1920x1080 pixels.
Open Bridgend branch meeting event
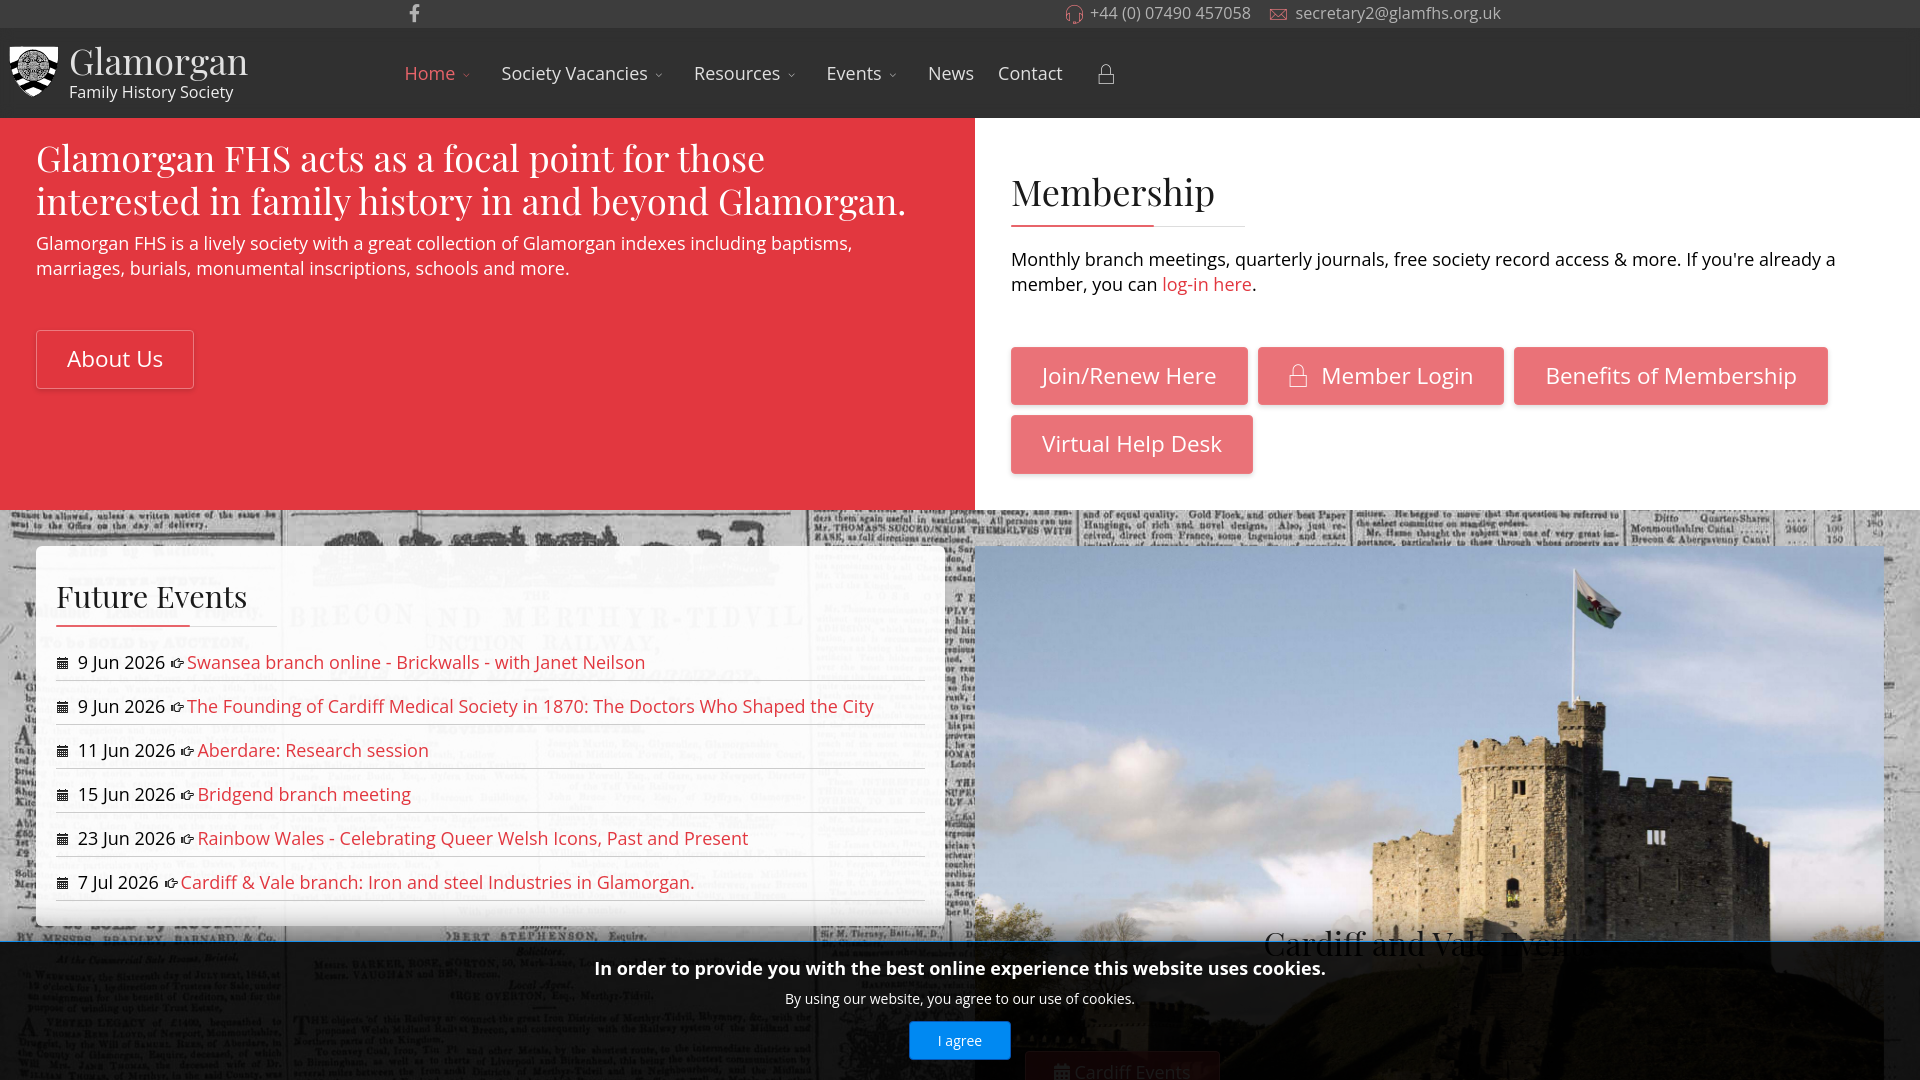304,794
